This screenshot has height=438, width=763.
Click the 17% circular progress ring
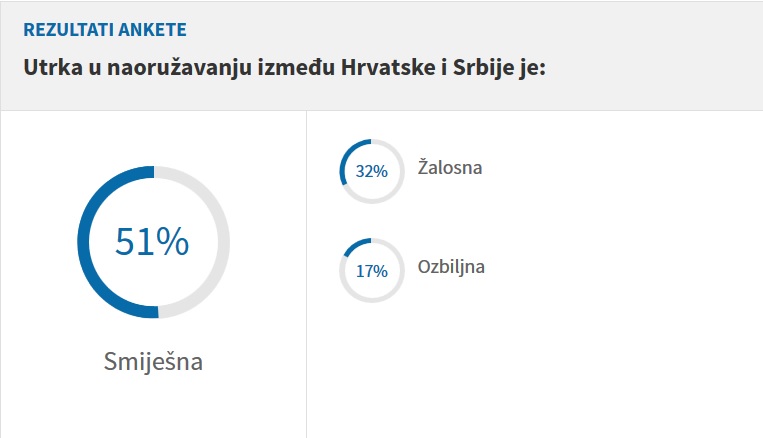click(x=371, y=270)
